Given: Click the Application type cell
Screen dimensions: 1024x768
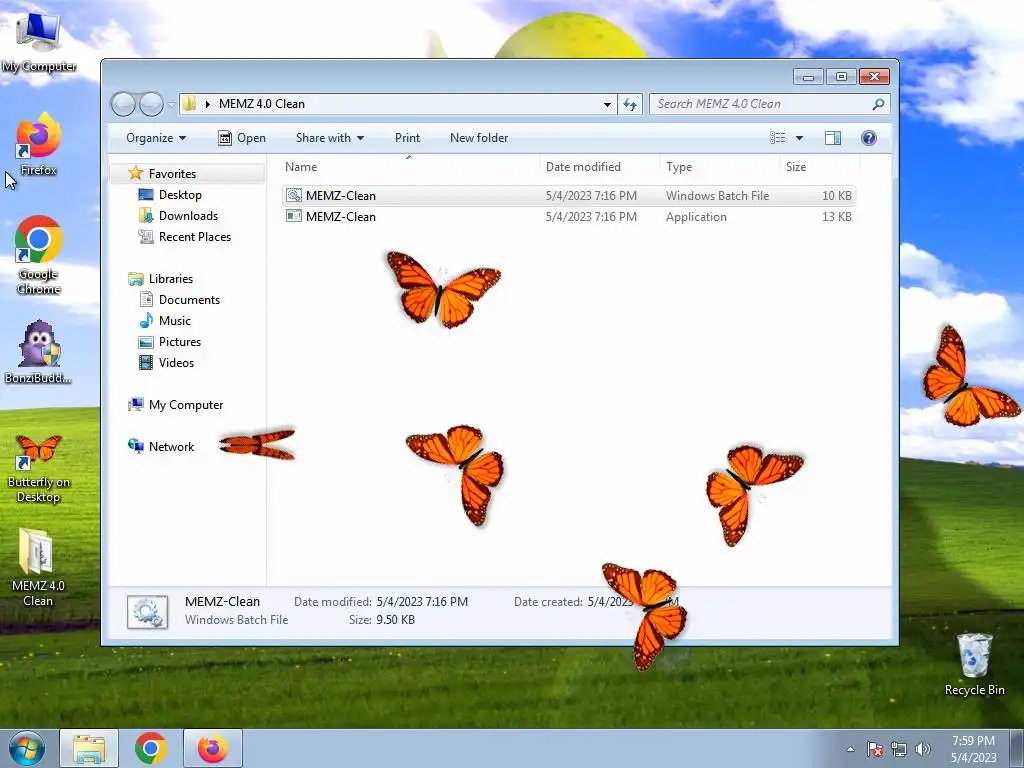Looking at the screenshot, I should click(x=696, y=216).
